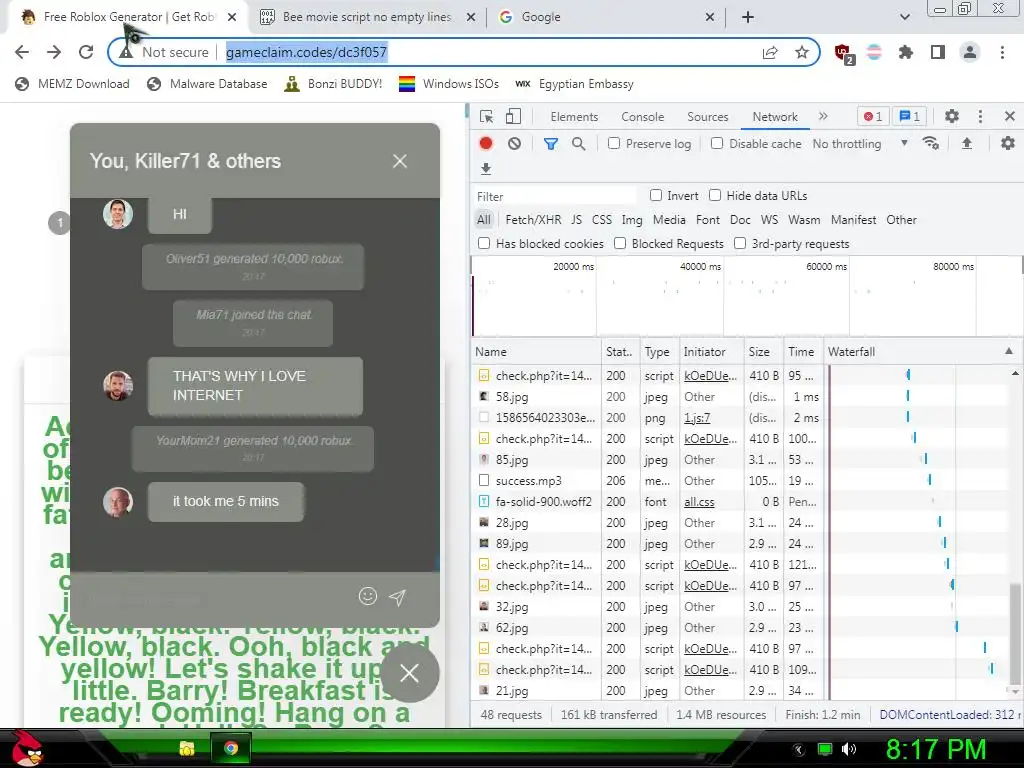
Task: Check Hide data URLs checkbox
Action: [715, 195]
